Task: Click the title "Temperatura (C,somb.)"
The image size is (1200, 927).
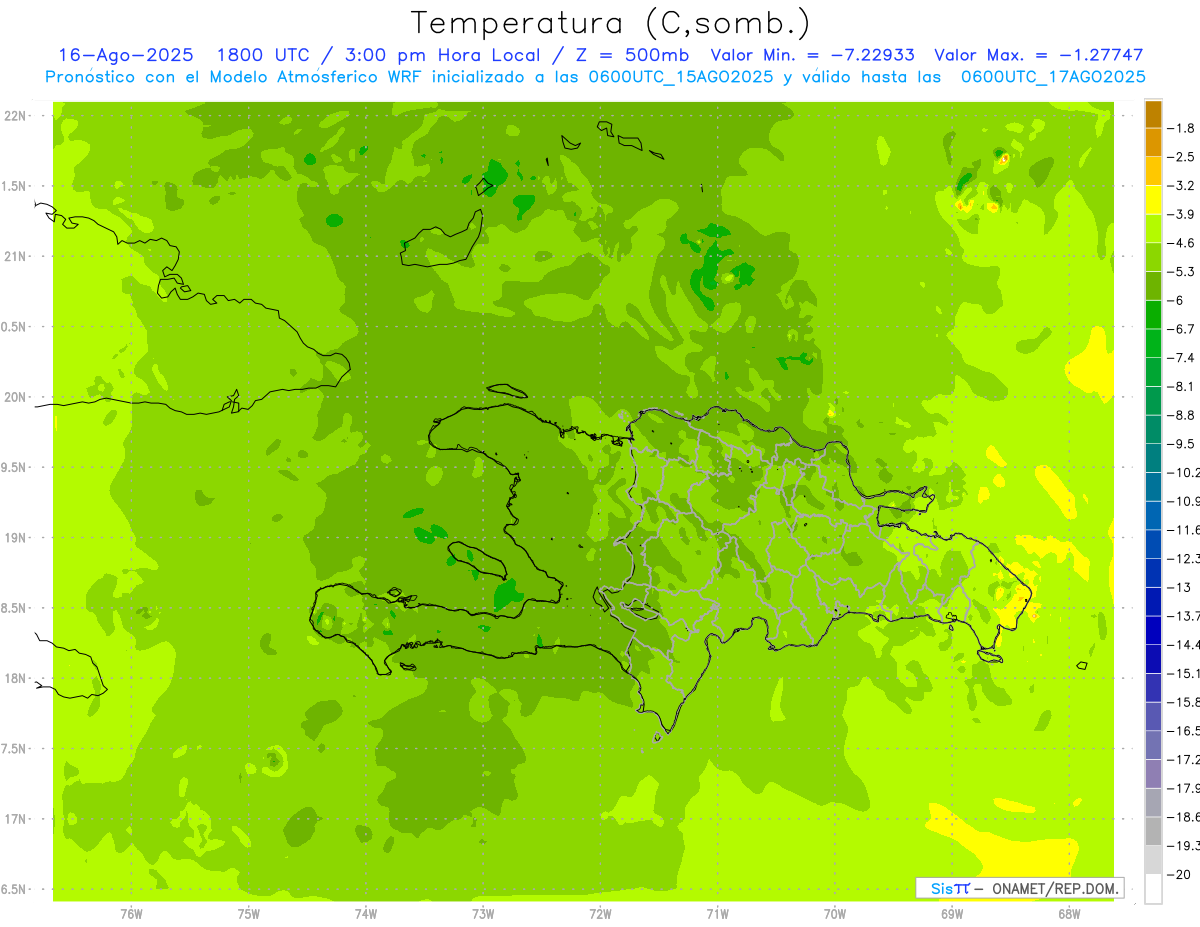Action: (x=611, y=23)
